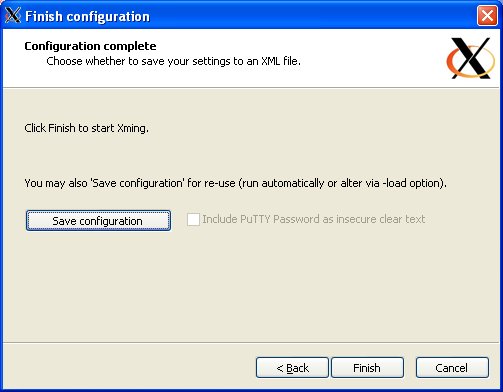Toggle the Include PuTTY Password checkbox
The height and width of the screenshot is (392, 503).
193,220
